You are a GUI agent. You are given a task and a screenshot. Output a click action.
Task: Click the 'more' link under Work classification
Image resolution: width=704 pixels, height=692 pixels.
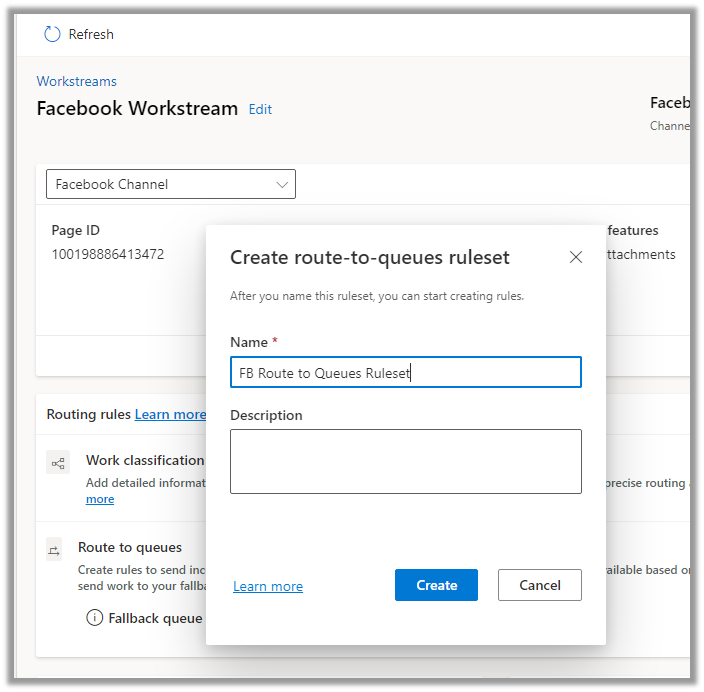(x=100, y=499)
